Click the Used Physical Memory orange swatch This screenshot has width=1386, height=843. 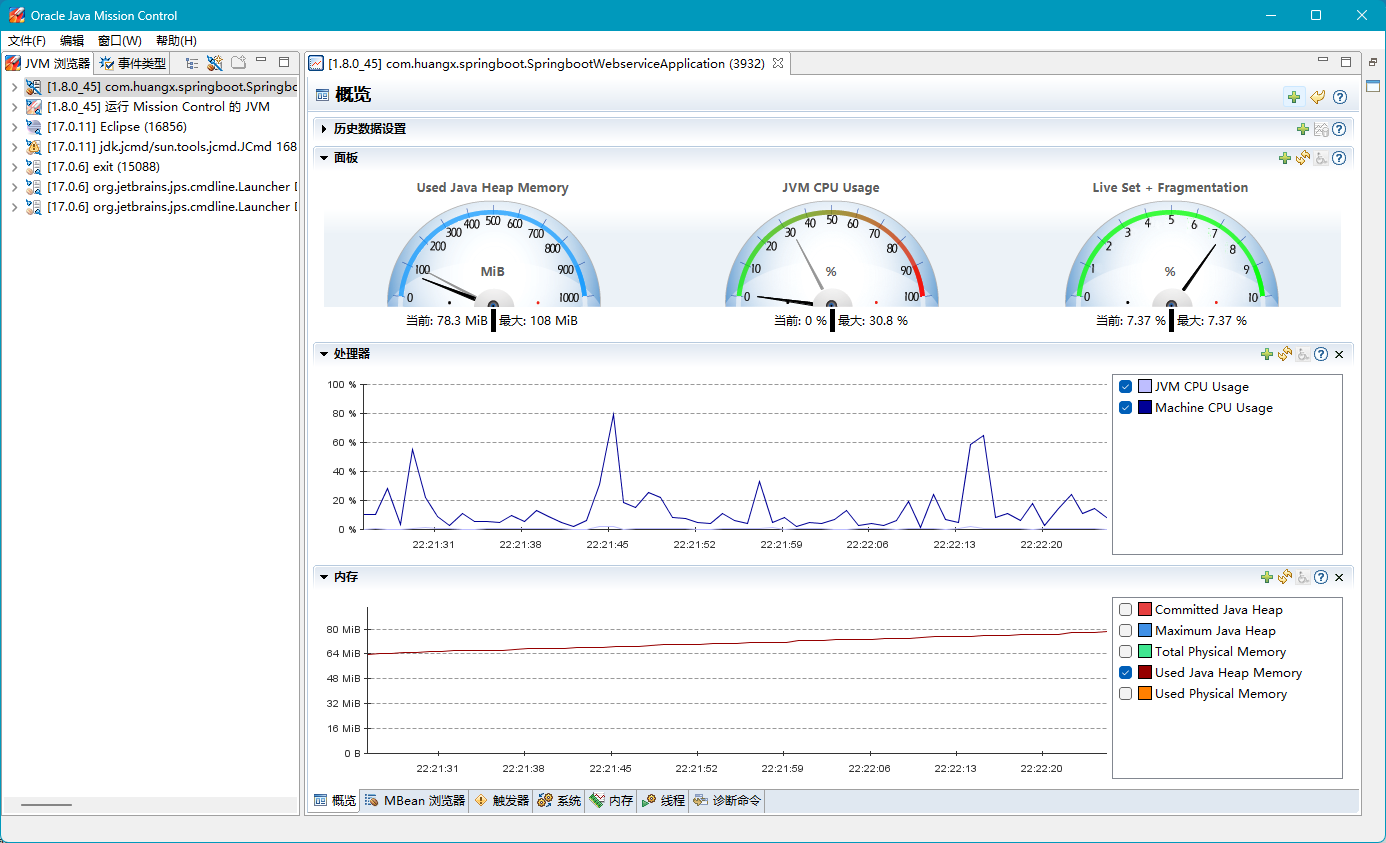pos(1145,694)
